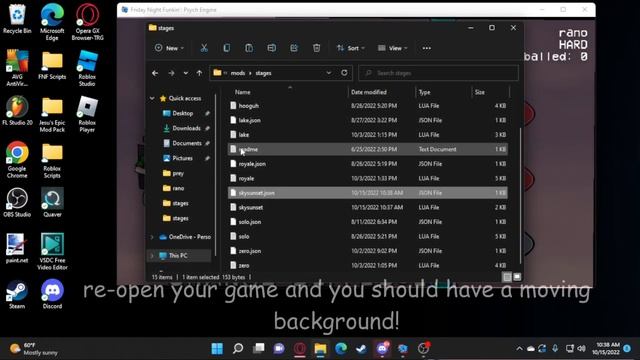Refresh the stages folder view
Image resolution: width=640 pixels, height=360 pixels.
[x=344, y=73]
